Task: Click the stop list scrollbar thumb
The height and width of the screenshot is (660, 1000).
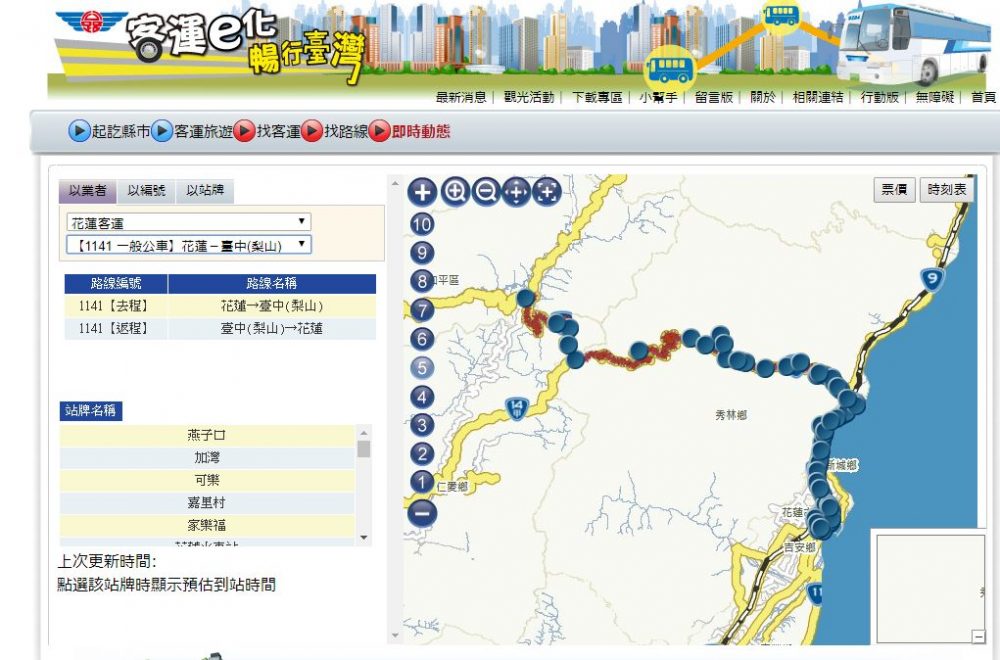Action: [x=364, y=448]
